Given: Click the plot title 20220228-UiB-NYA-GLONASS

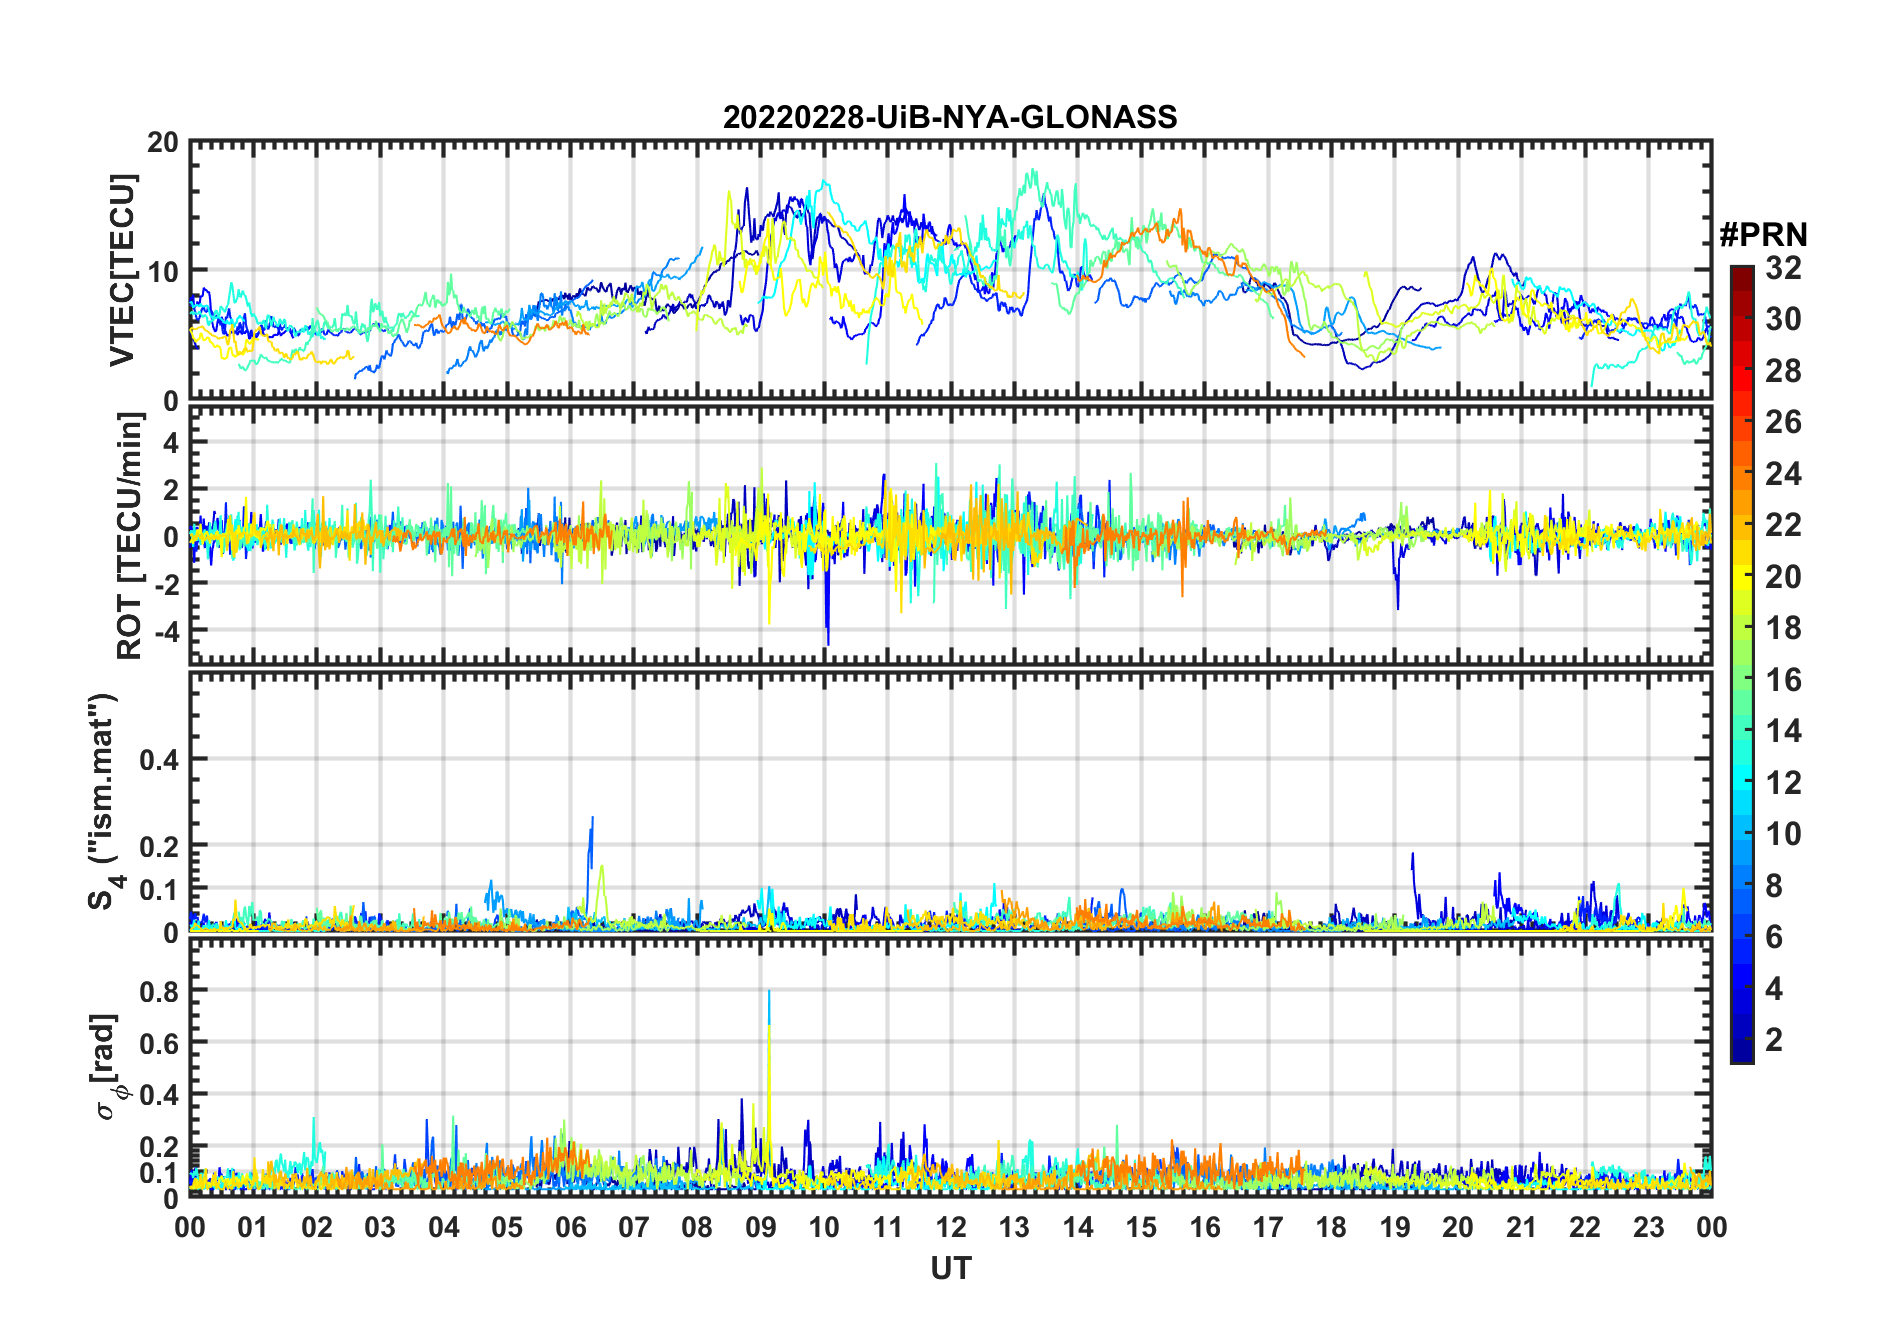Looking at the screenshot, I should (950, 117).
